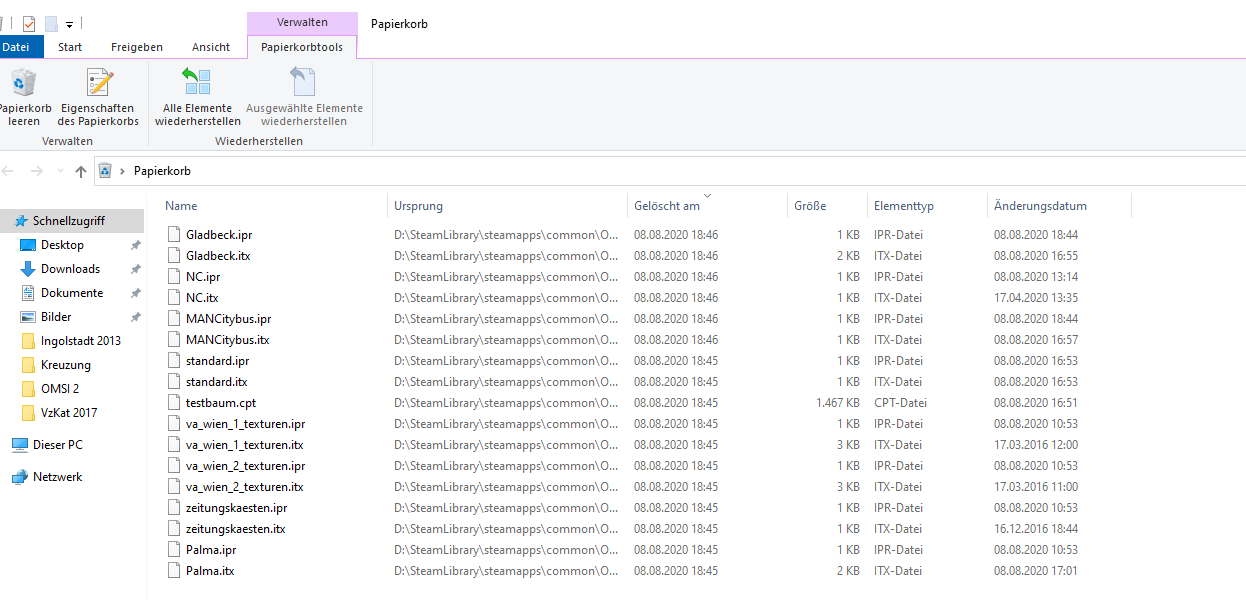The image size is (1246, 600).
Task: Select Netzwerk in navigation pane
Action: coord(57,477)
